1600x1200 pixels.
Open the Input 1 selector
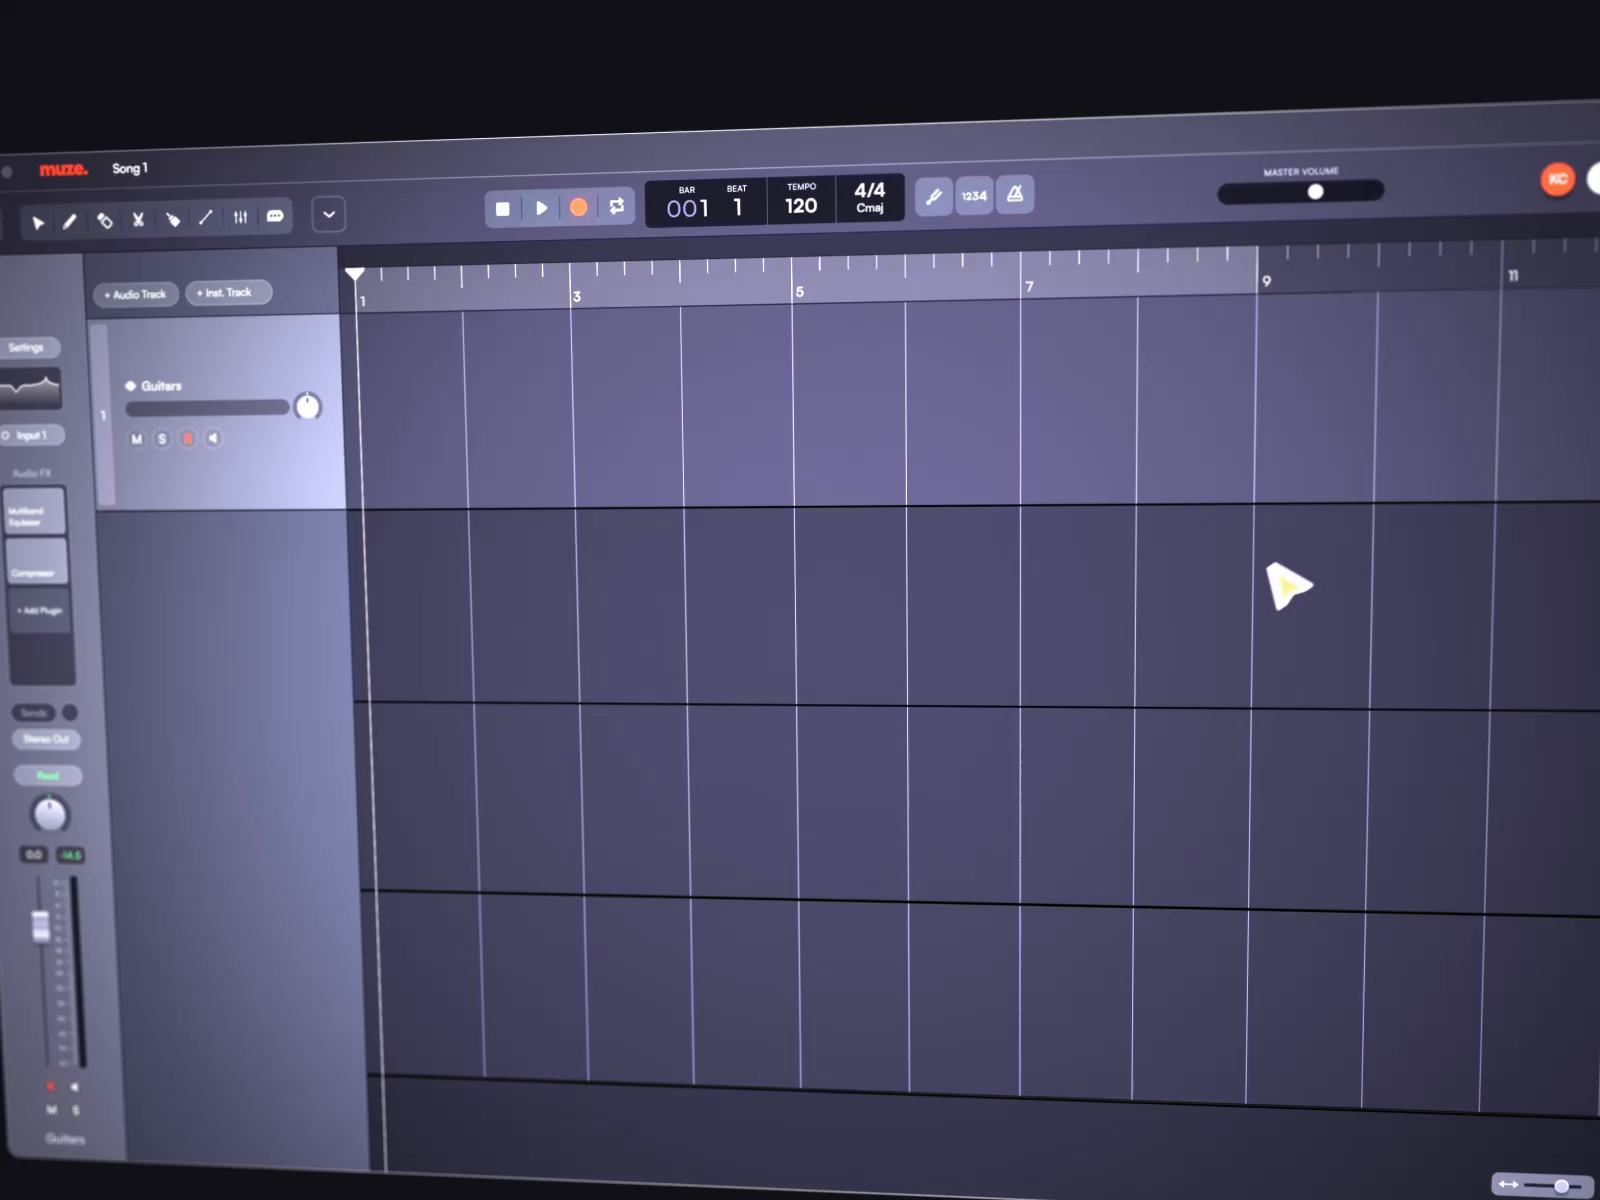coord(32,435)
